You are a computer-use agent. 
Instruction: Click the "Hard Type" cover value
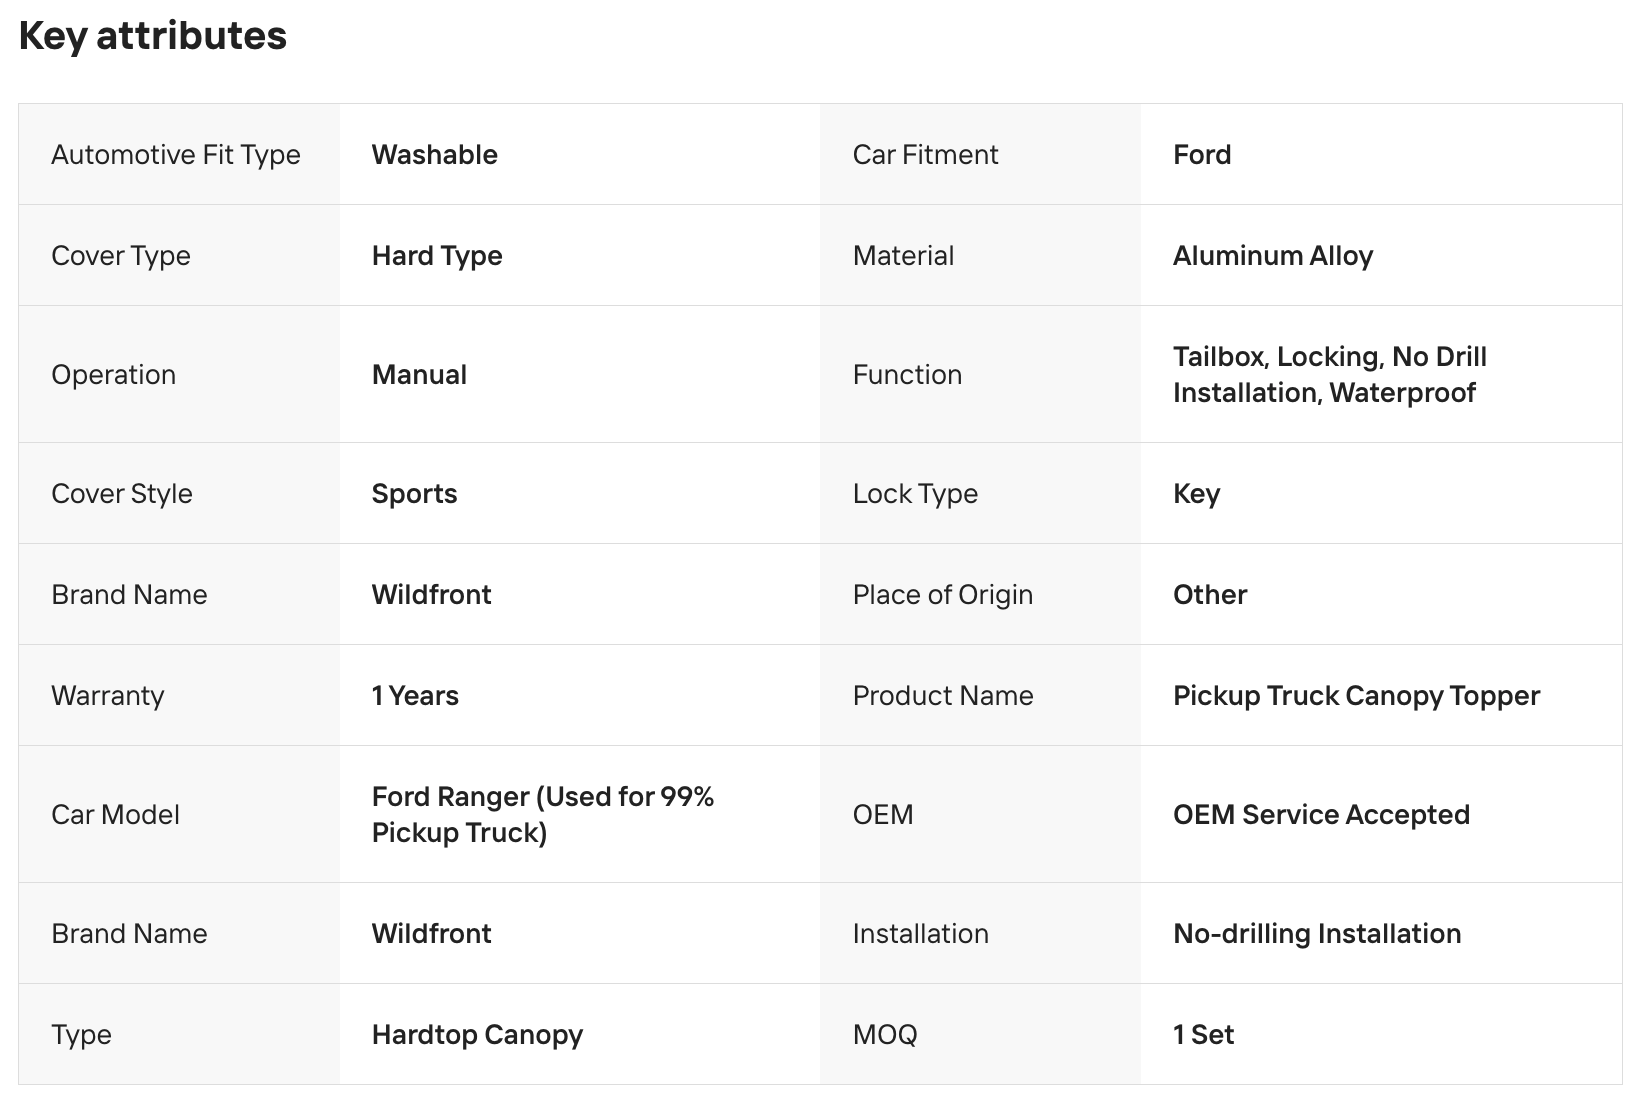(x=437, y=256)
